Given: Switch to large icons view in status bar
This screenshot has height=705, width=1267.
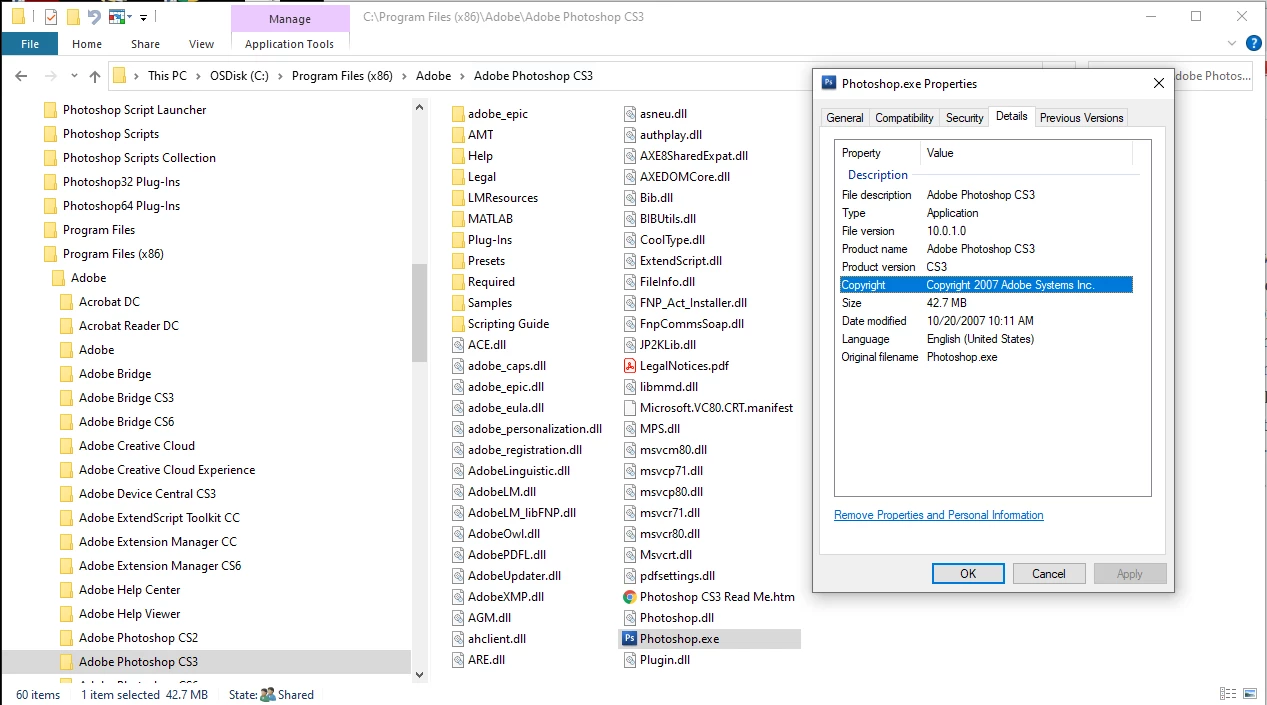Looking at the screenshot, I should pos(1249,694).
